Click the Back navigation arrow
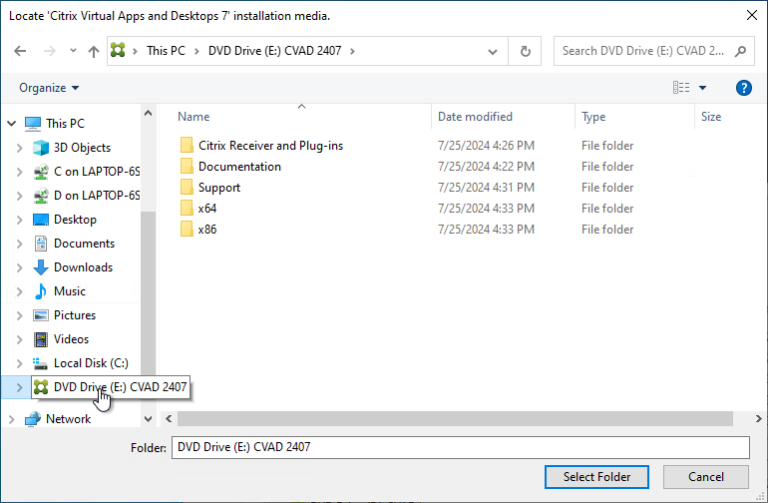The image size is (768, 503). coord(21,51)
